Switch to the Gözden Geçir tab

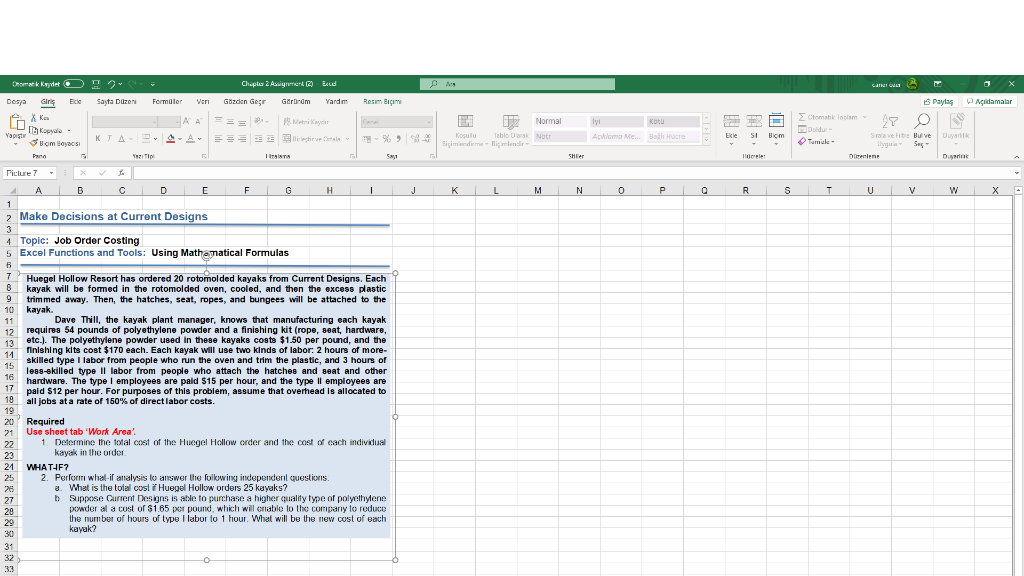245,101
